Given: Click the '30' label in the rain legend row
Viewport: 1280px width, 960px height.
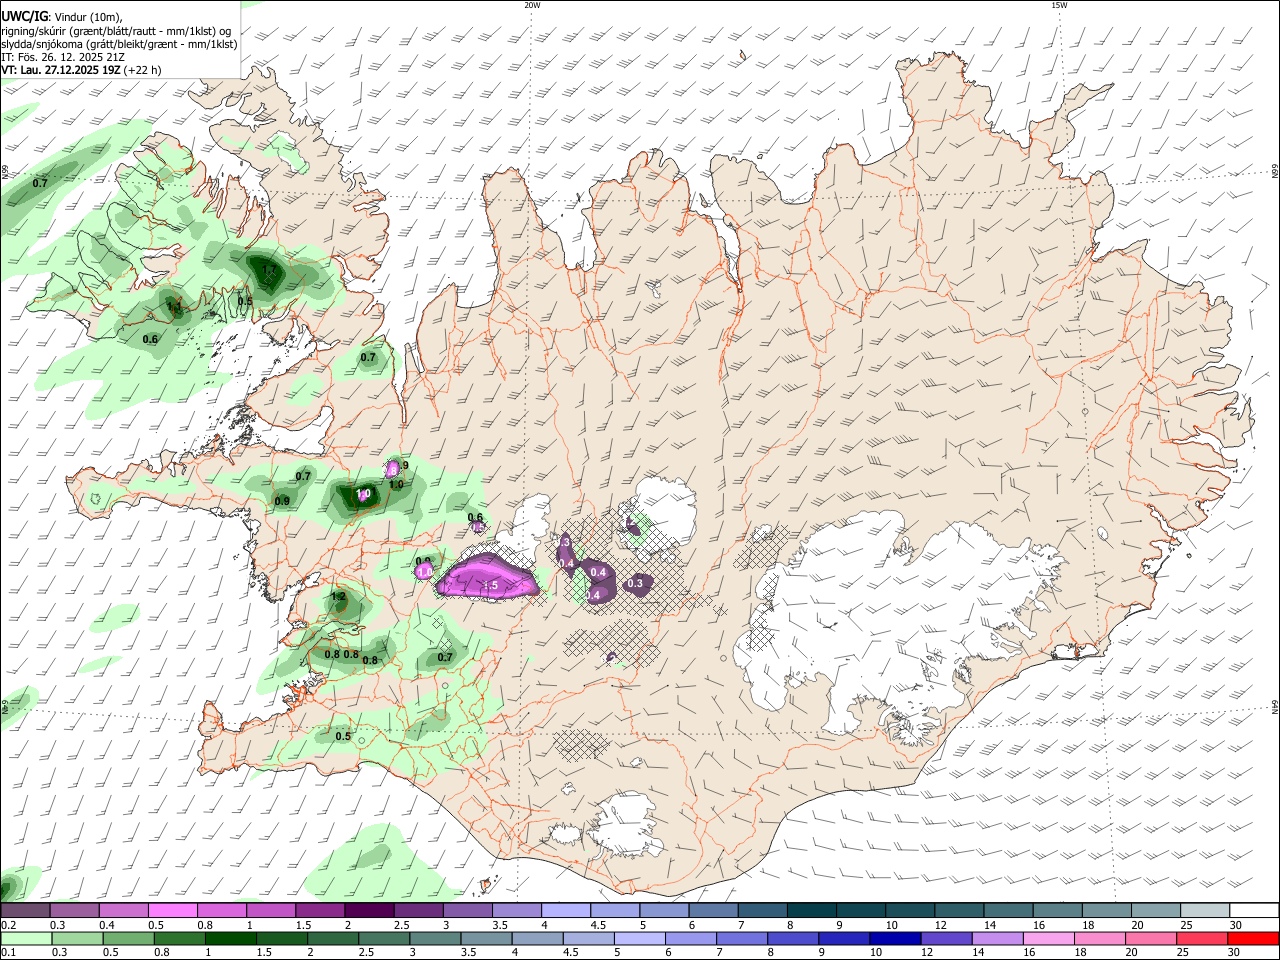Looking at the screenshot, I should [x=1236, y=952].
